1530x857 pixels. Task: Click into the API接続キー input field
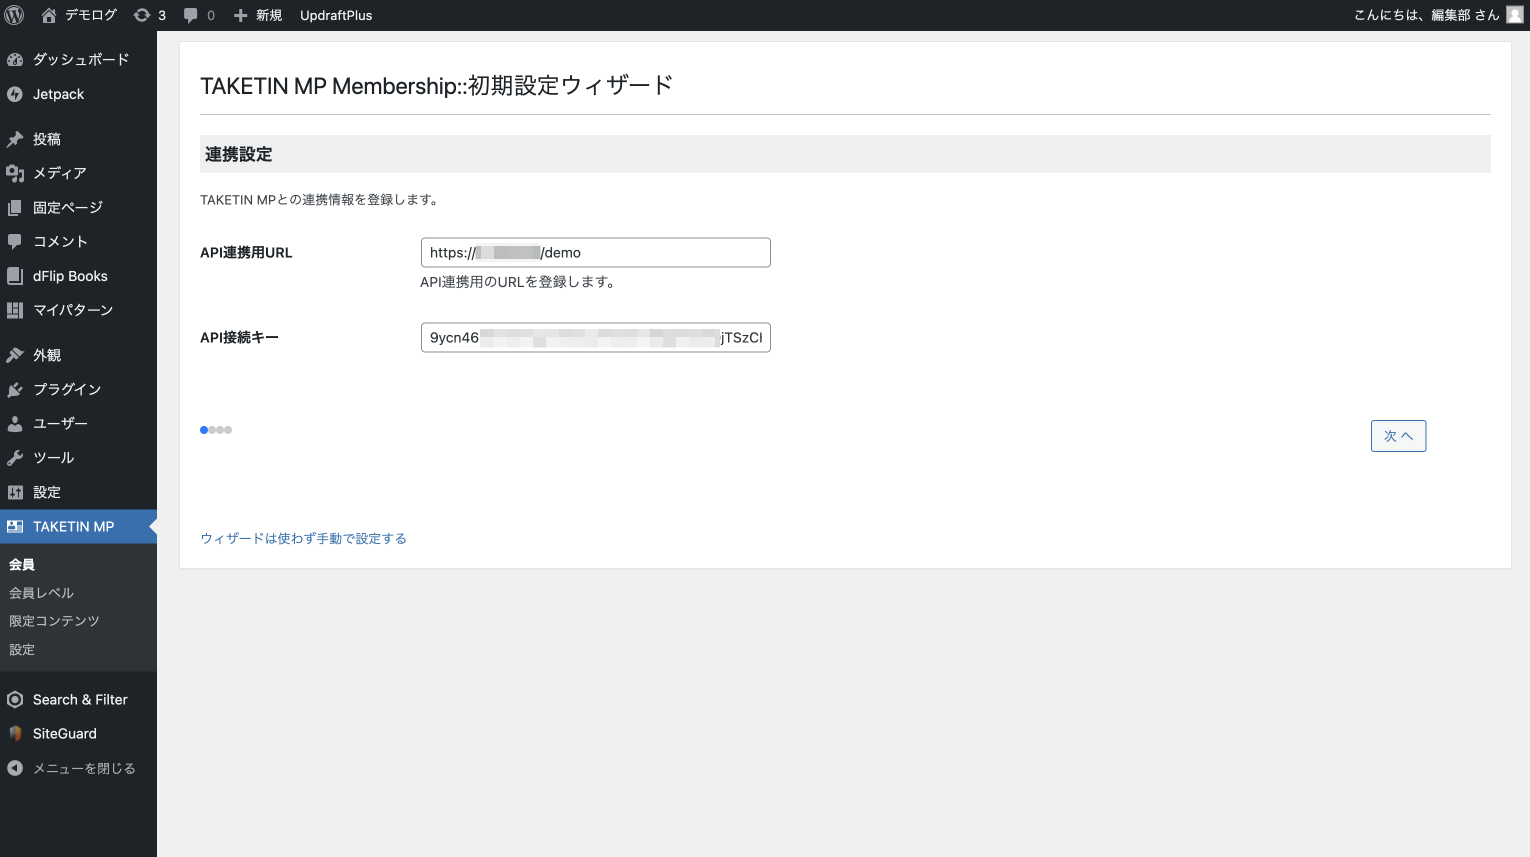(x=595, y=337)
